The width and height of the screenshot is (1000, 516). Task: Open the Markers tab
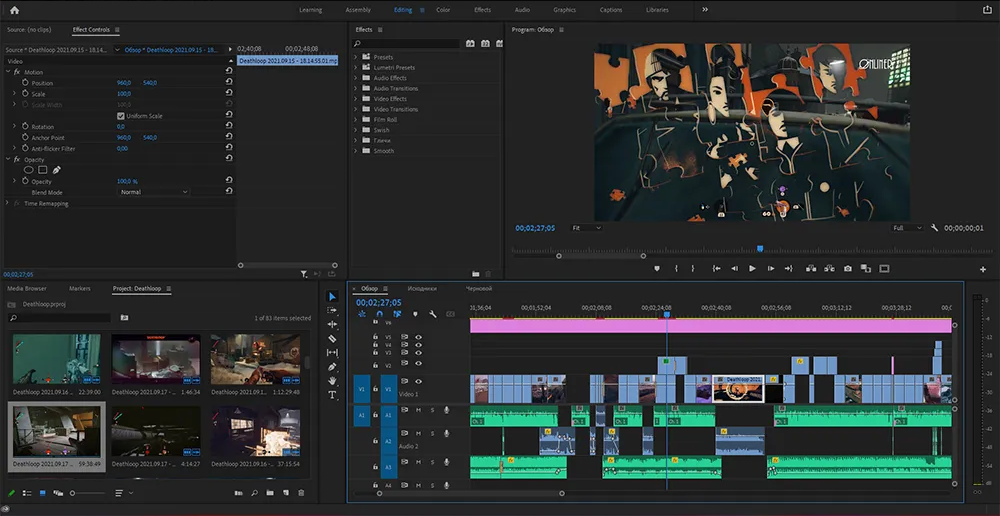tap(80, 288)
